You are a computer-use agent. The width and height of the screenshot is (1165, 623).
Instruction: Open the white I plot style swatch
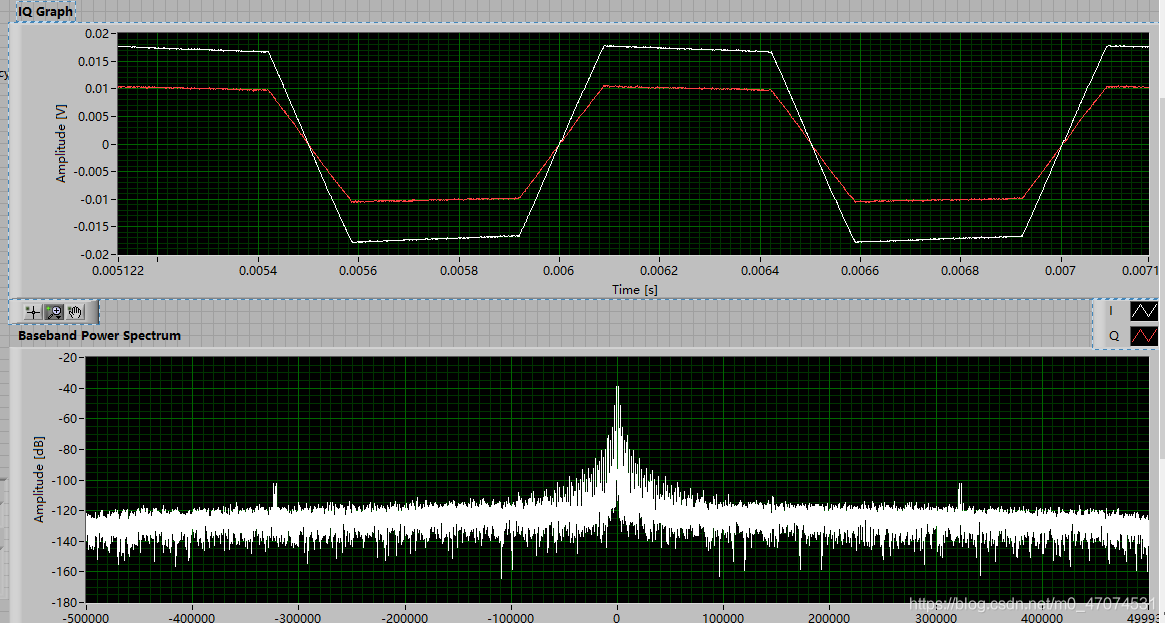1143,310
